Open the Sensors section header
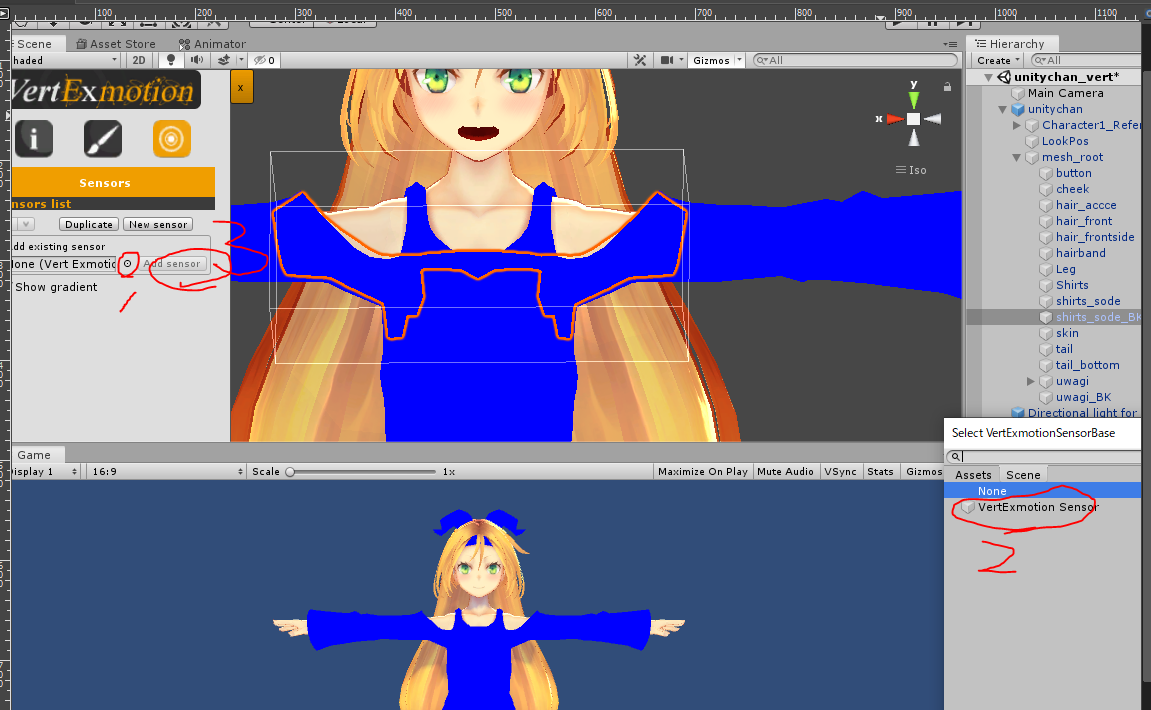Image resolution: width=1151 pixels, height=710 pixels. tap(113, 183)
